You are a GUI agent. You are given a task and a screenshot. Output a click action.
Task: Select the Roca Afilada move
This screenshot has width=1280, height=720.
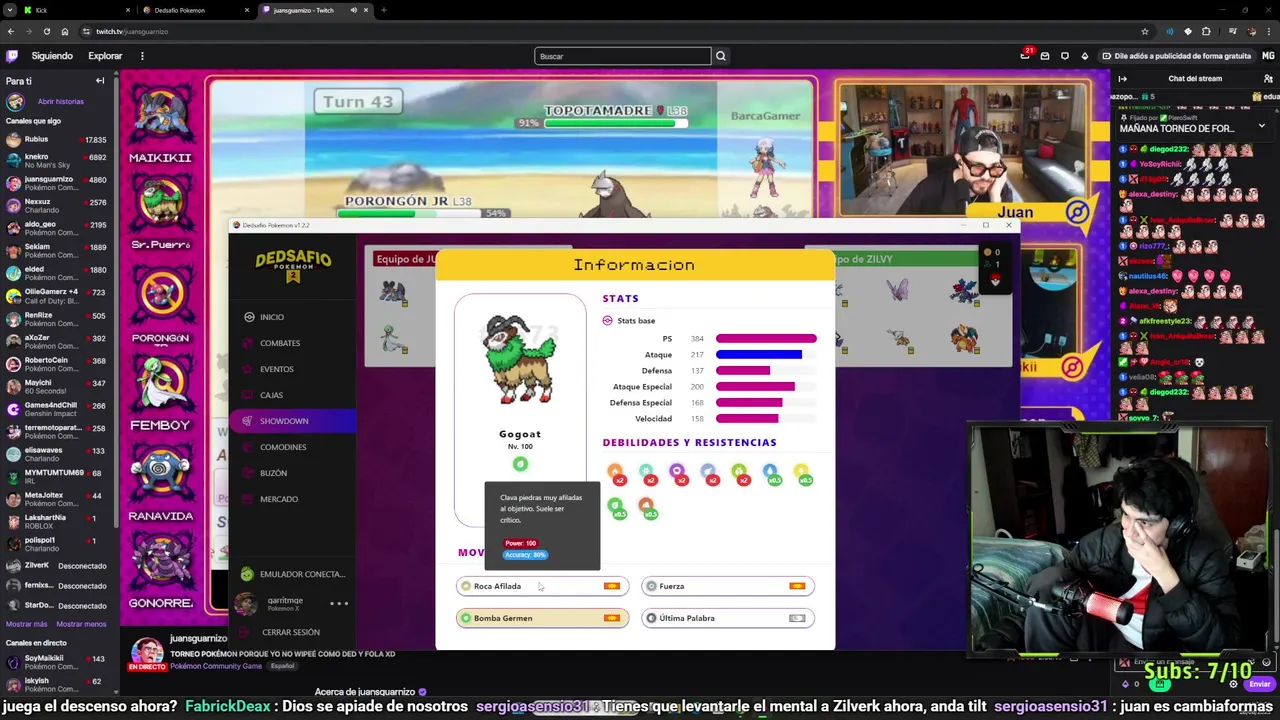tap(542, 586)
